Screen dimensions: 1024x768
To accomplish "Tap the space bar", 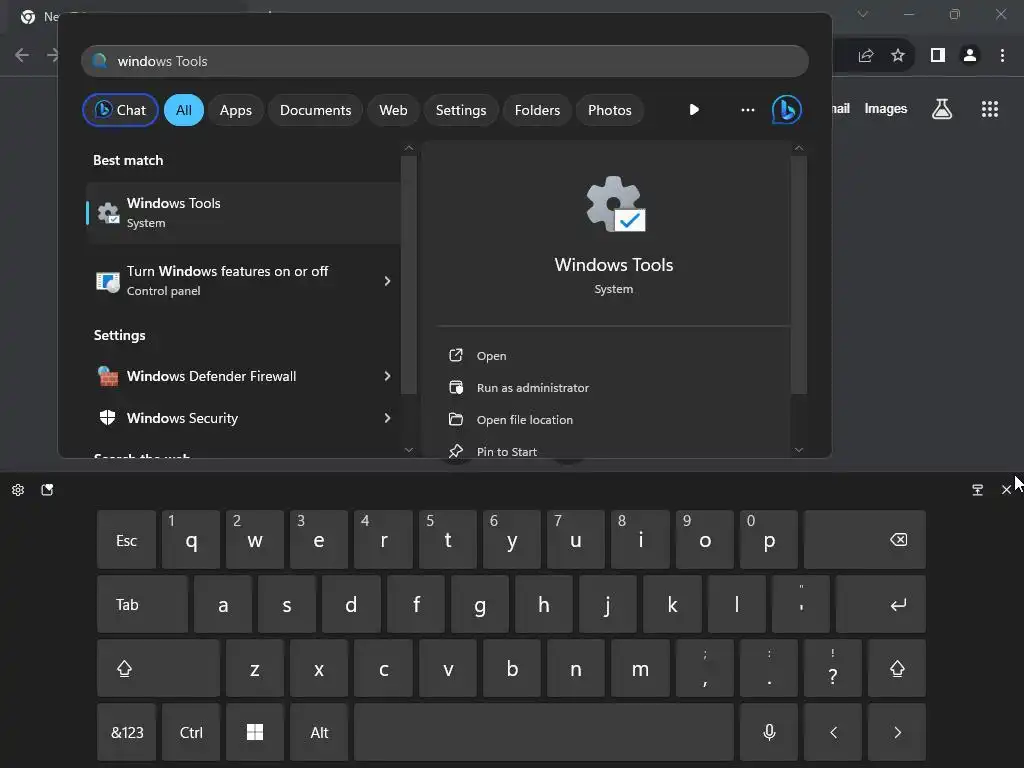I will [x=544, y=733].
